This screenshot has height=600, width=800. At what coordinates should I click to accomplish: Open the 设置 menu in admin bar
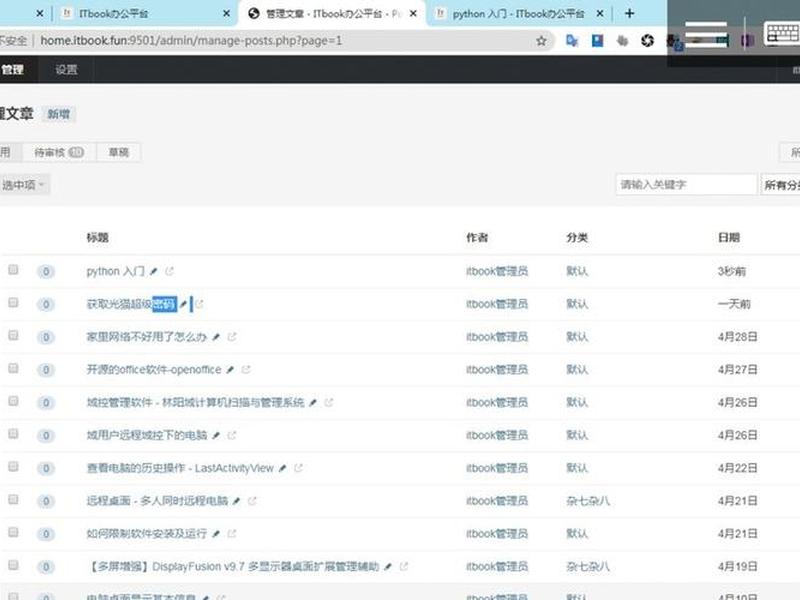click(66, 69)
